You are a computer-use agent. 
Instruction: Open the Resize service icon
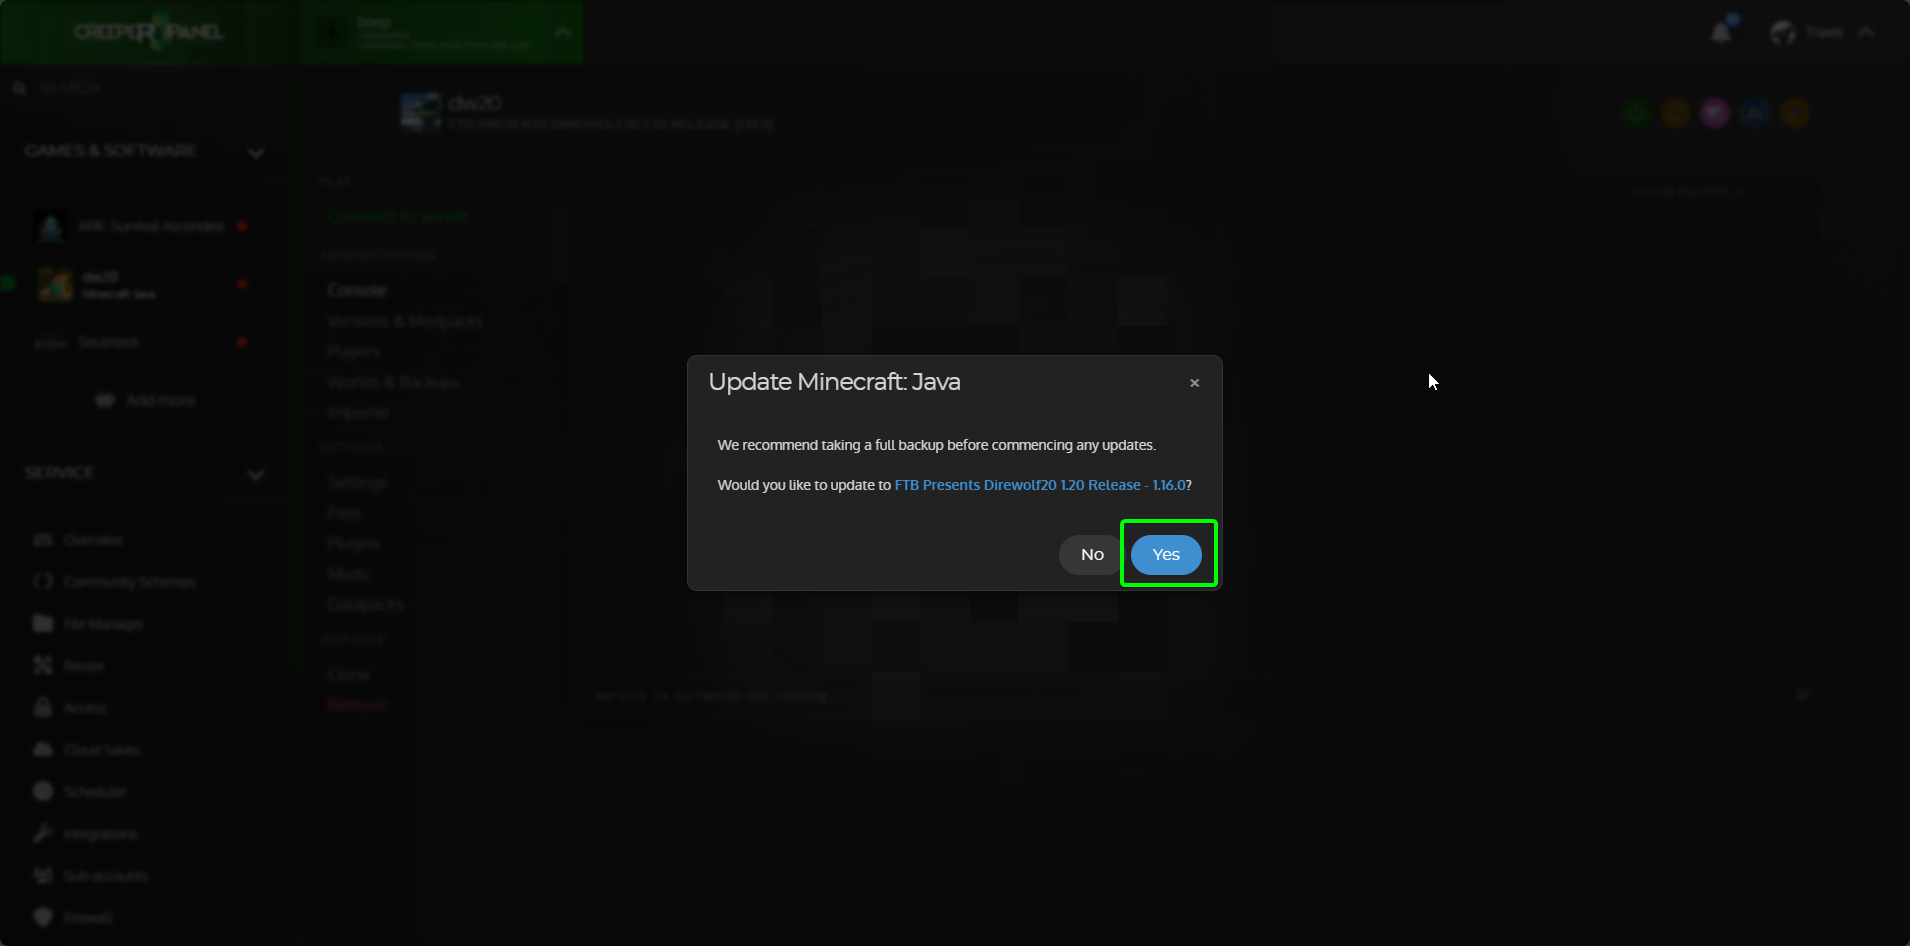(x=43, y=666)
